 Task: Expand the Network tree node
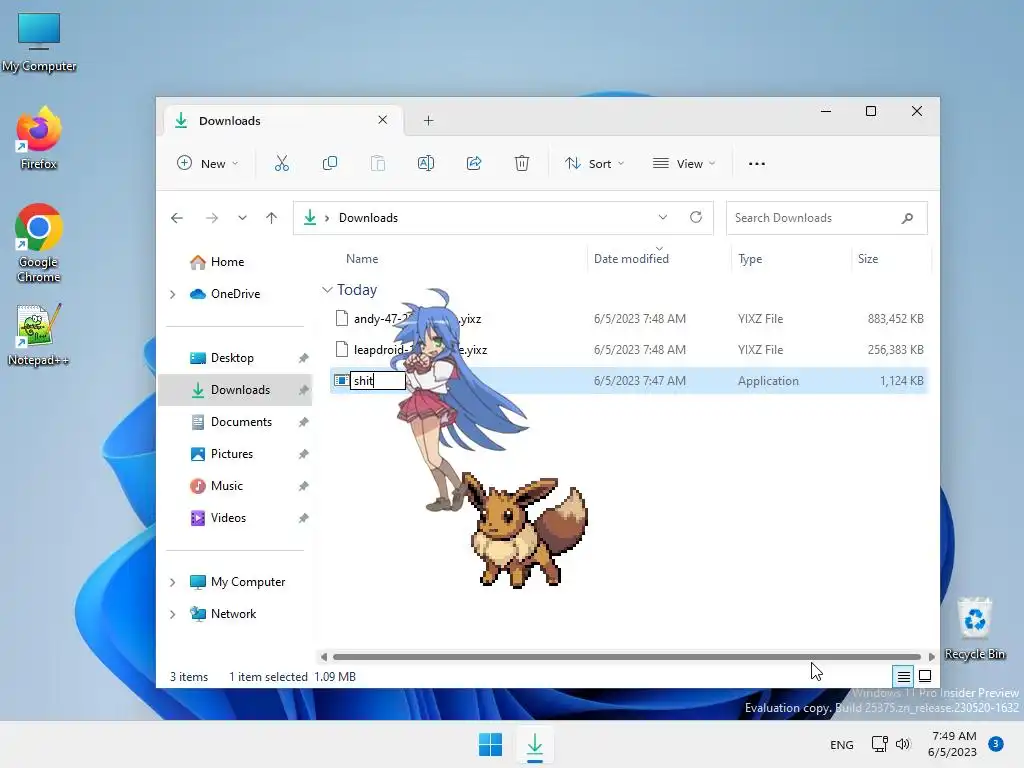(173, 614)
